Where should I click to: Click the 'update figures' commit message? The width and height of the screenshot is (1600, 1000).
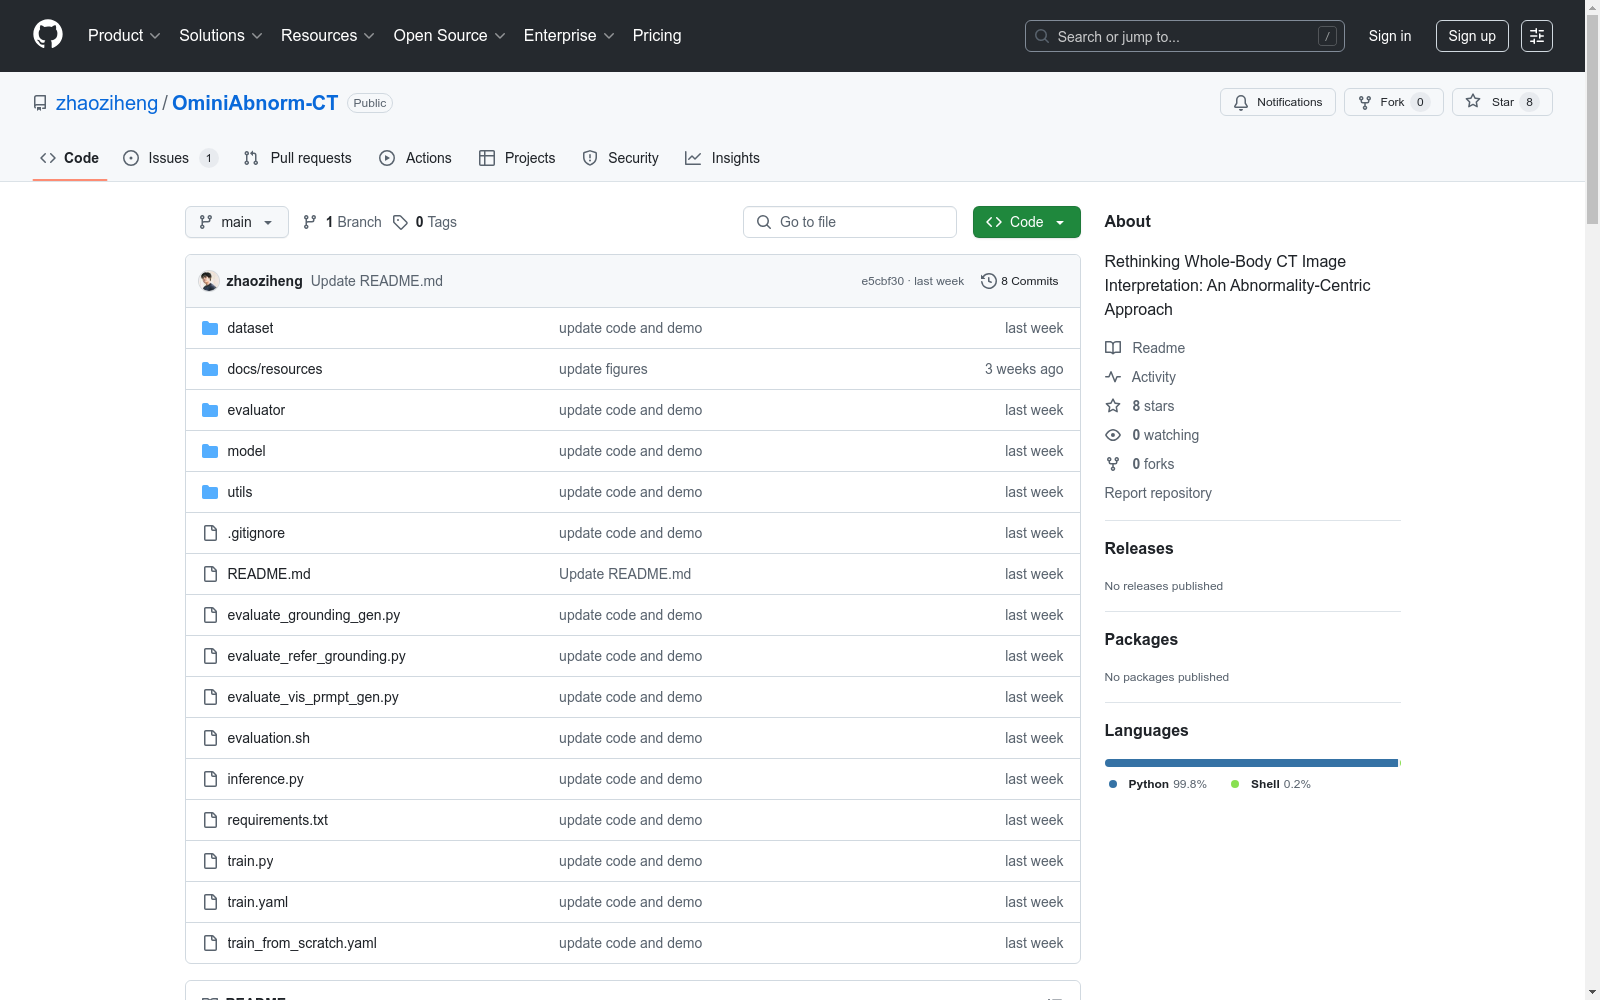pos(603,369)
